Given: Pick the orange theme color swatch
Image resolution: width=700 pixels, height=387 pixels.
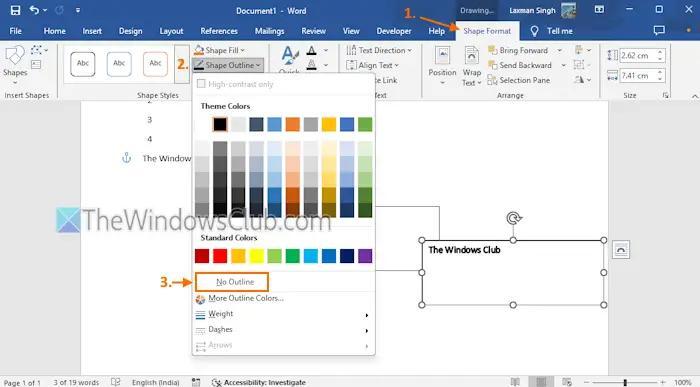Looking at the screenshot, I should pos(292,124).
